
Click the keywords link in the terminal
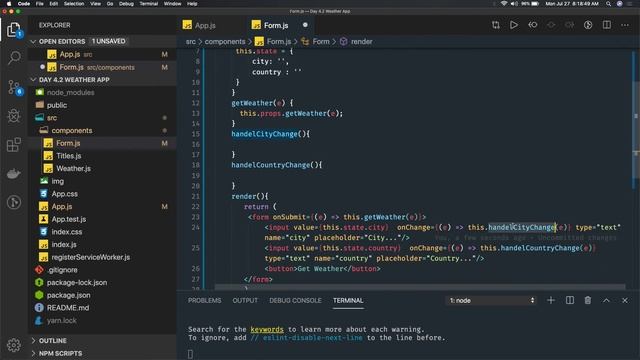(267, 329)
